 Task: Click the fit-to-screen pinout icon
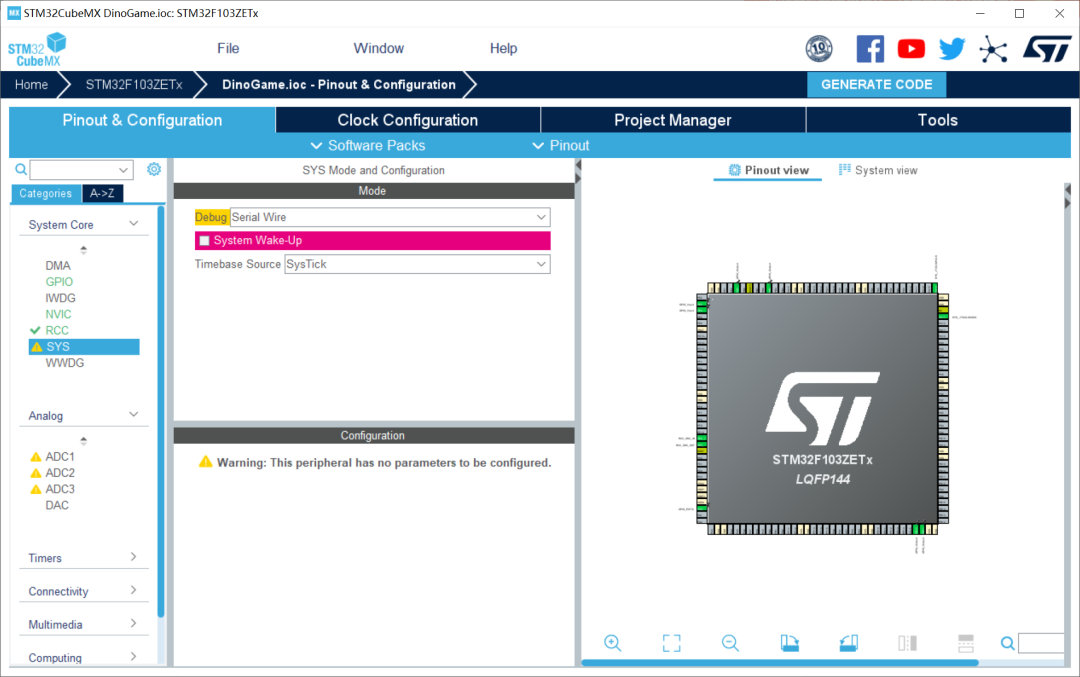pyautogui.click(x=671, y=643)
